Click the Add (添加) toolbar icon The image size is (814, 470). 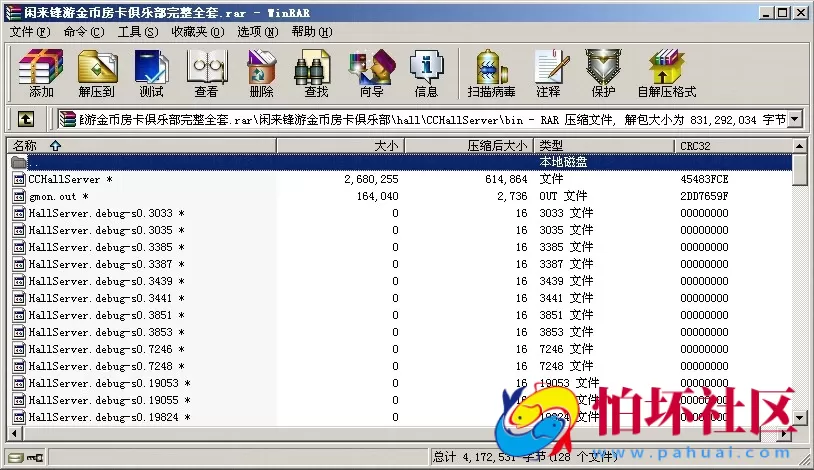click(41, 73)
